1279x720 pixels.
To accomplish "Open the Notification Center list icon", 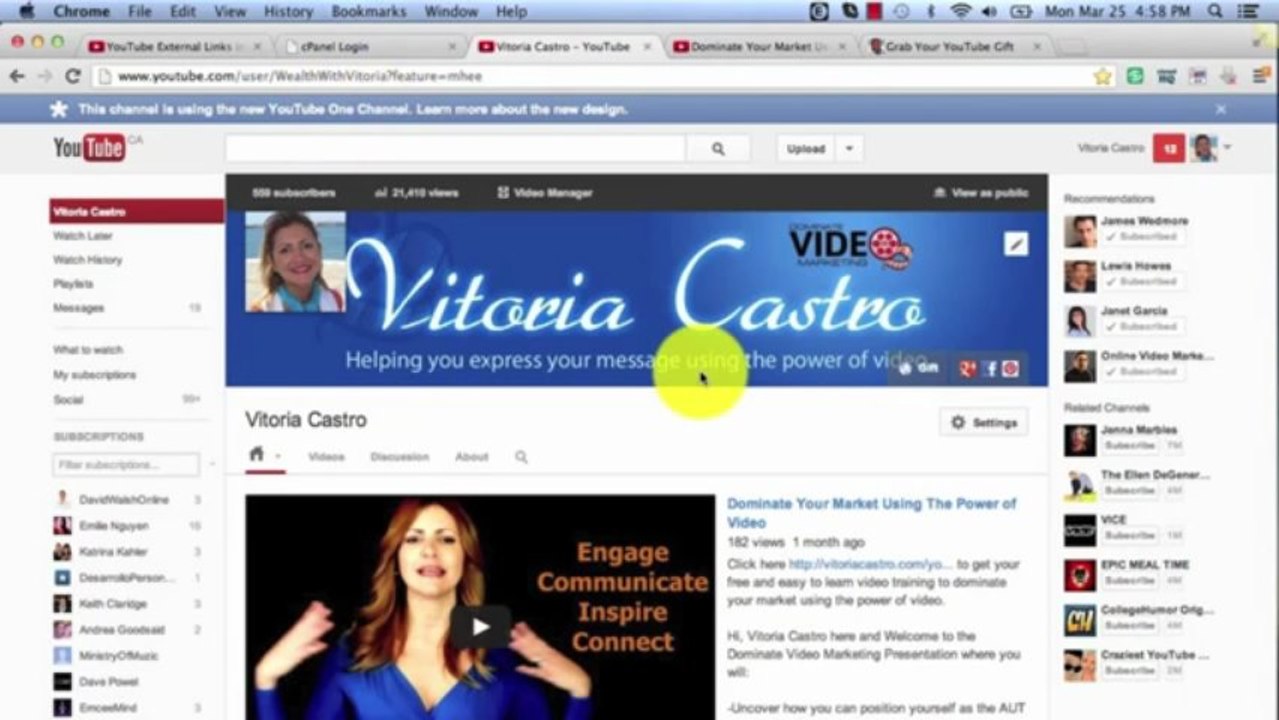I will [x=1247, y=12].
